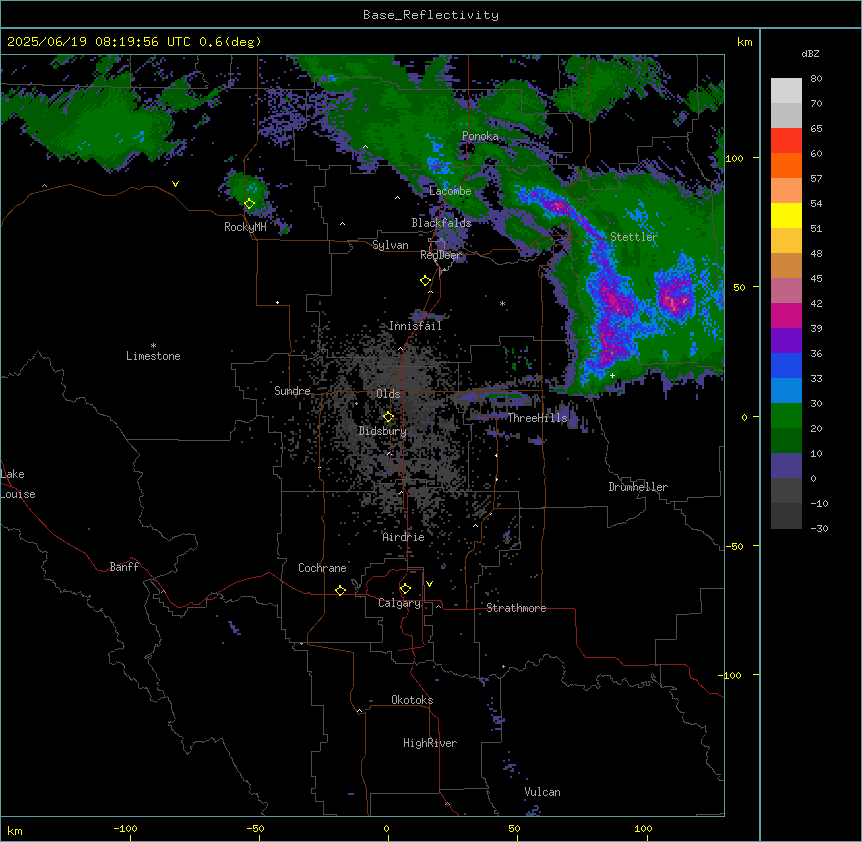Screen dimensions: 862x842
Task: Click the yellow marker south of Red Deer
Action: [425, 281]
